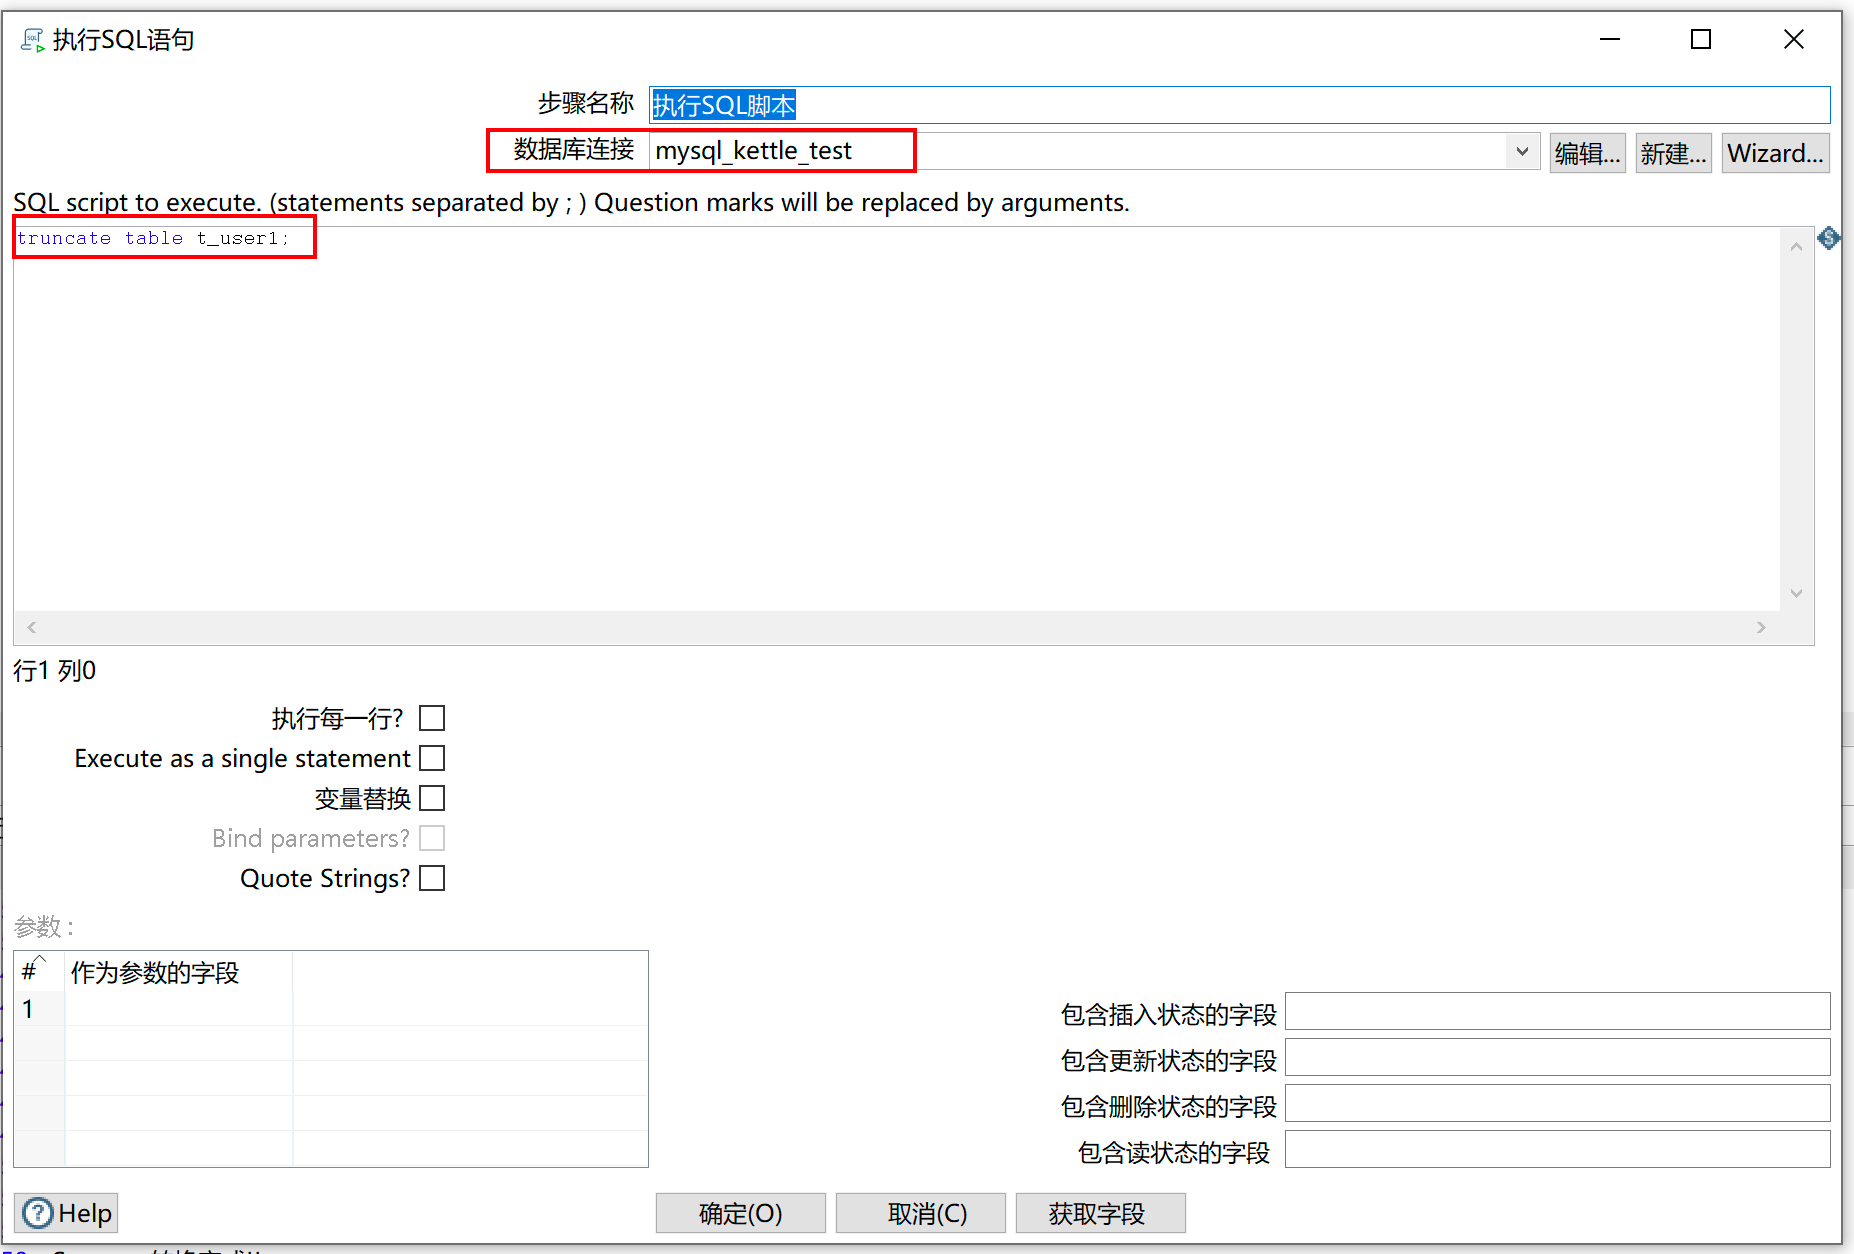Click the 包含更新状态的字段 input
Screen dimensions: 1854x1254
1558,1057
